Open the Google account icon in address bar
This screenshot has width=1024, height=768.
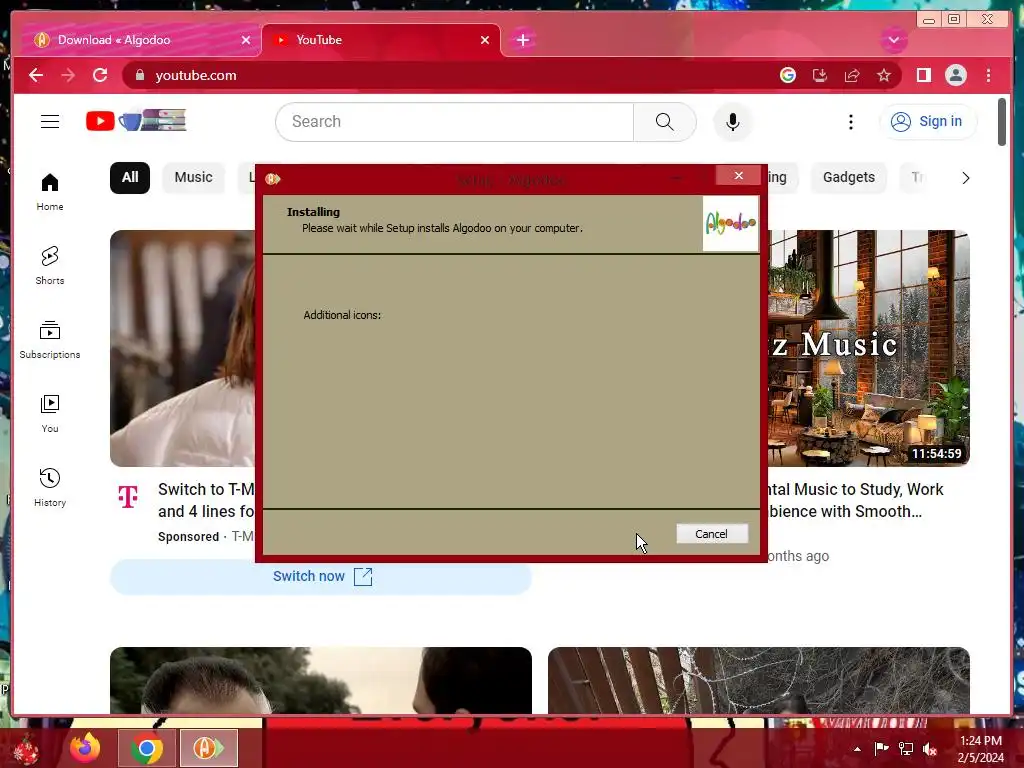[x=788, y=75]
